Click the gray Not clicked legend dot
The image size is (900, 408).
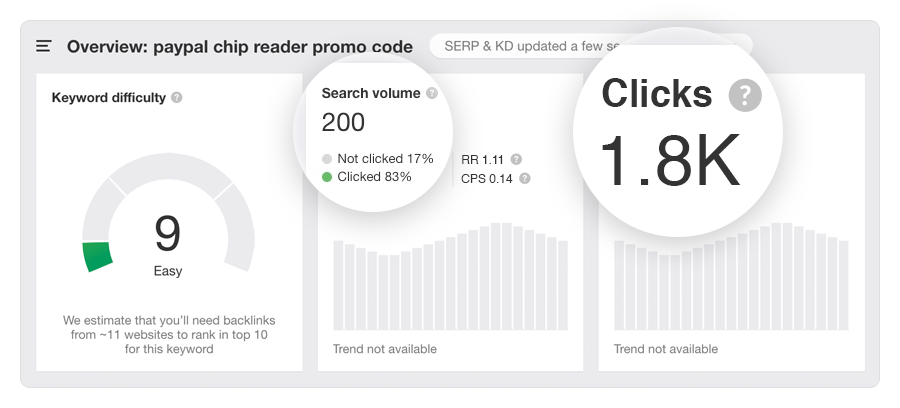point(327,159)
